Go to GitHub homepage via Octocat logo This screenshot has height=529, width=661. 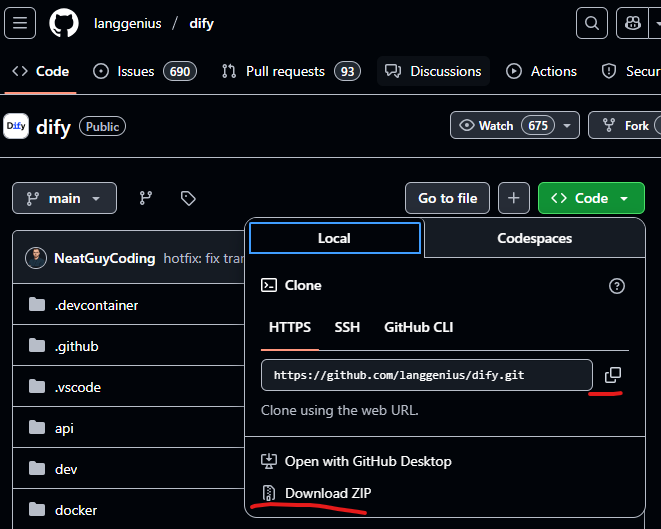[64, 23]
